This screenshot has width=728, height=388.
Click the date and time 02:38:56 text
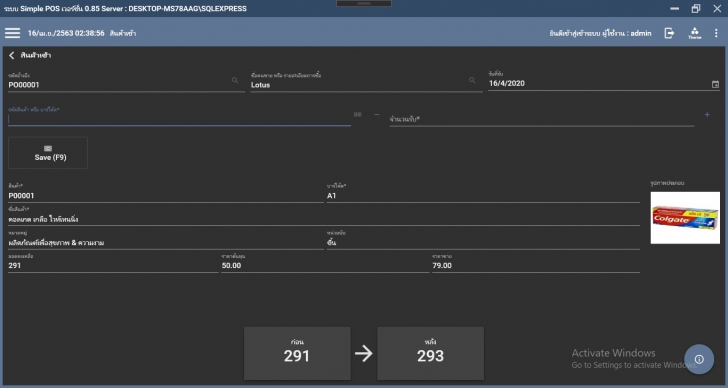click(x=66, y=33)
